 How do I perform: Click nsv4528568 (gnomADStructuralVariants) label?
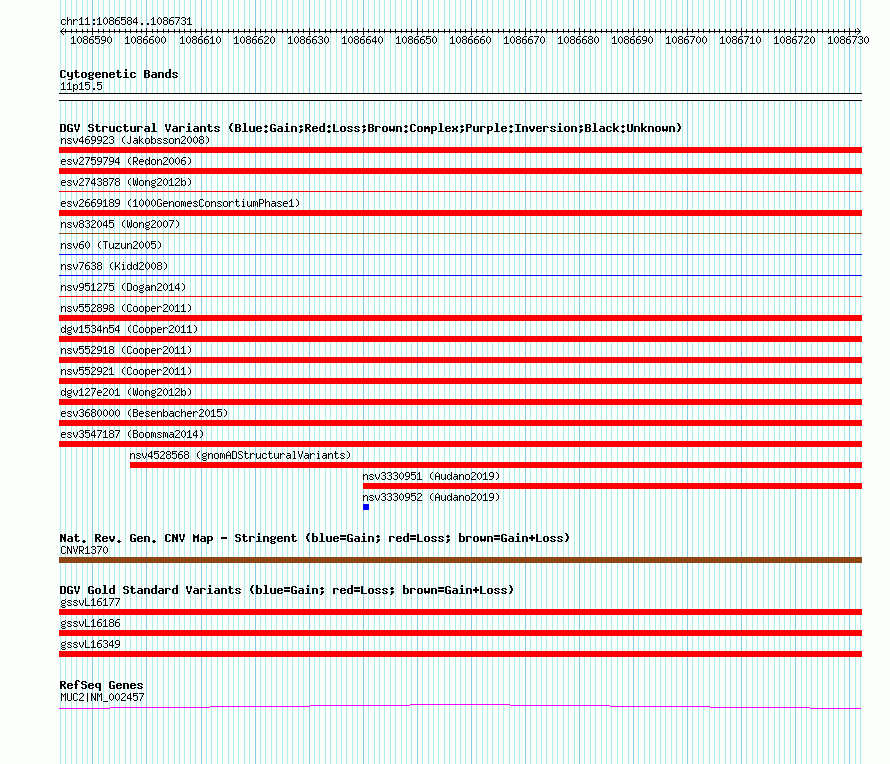[x=240, y=455]
